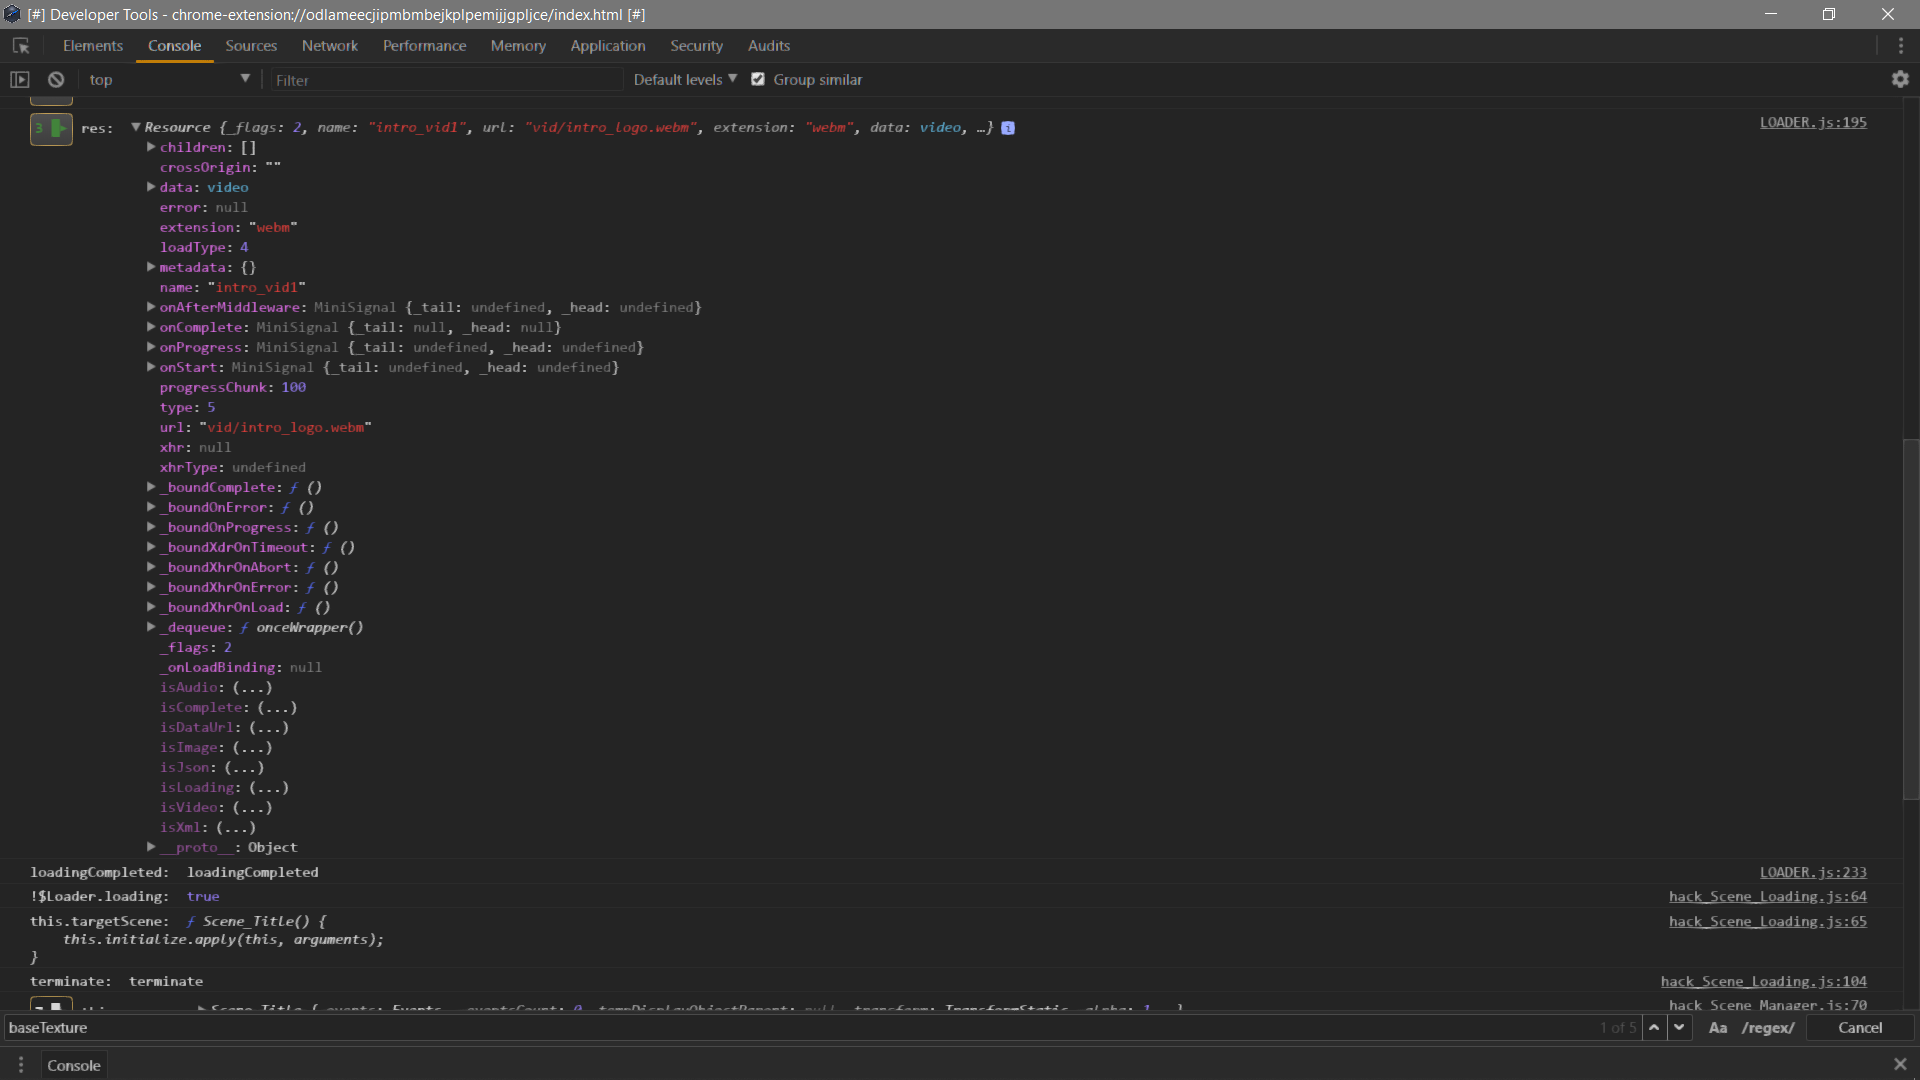Switch to the Network tab
This screenshot has width=1920, height=1080.
[330, 46]
